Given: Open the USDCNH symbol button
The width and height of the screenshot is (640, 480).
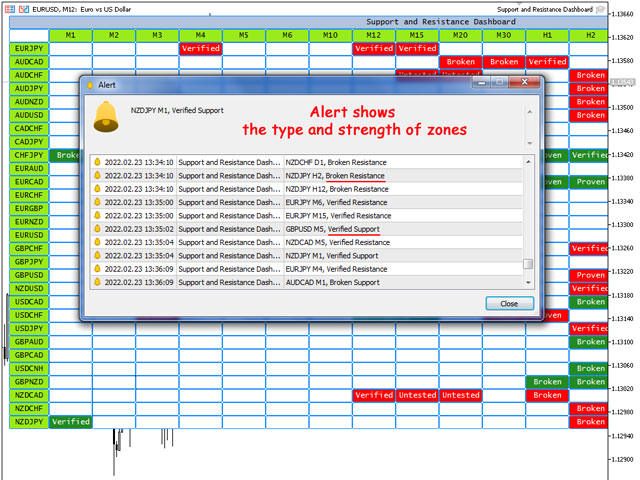Looking at the screenshot, I should 29,369.
